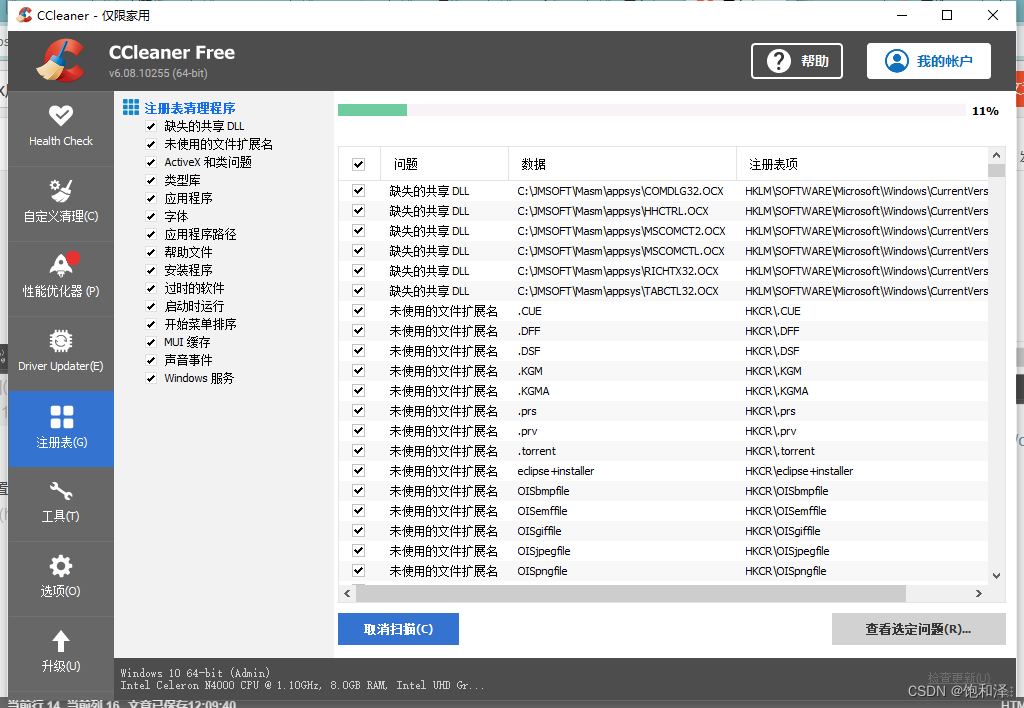Select the OISjpegfile data cell

click(544, 551)
